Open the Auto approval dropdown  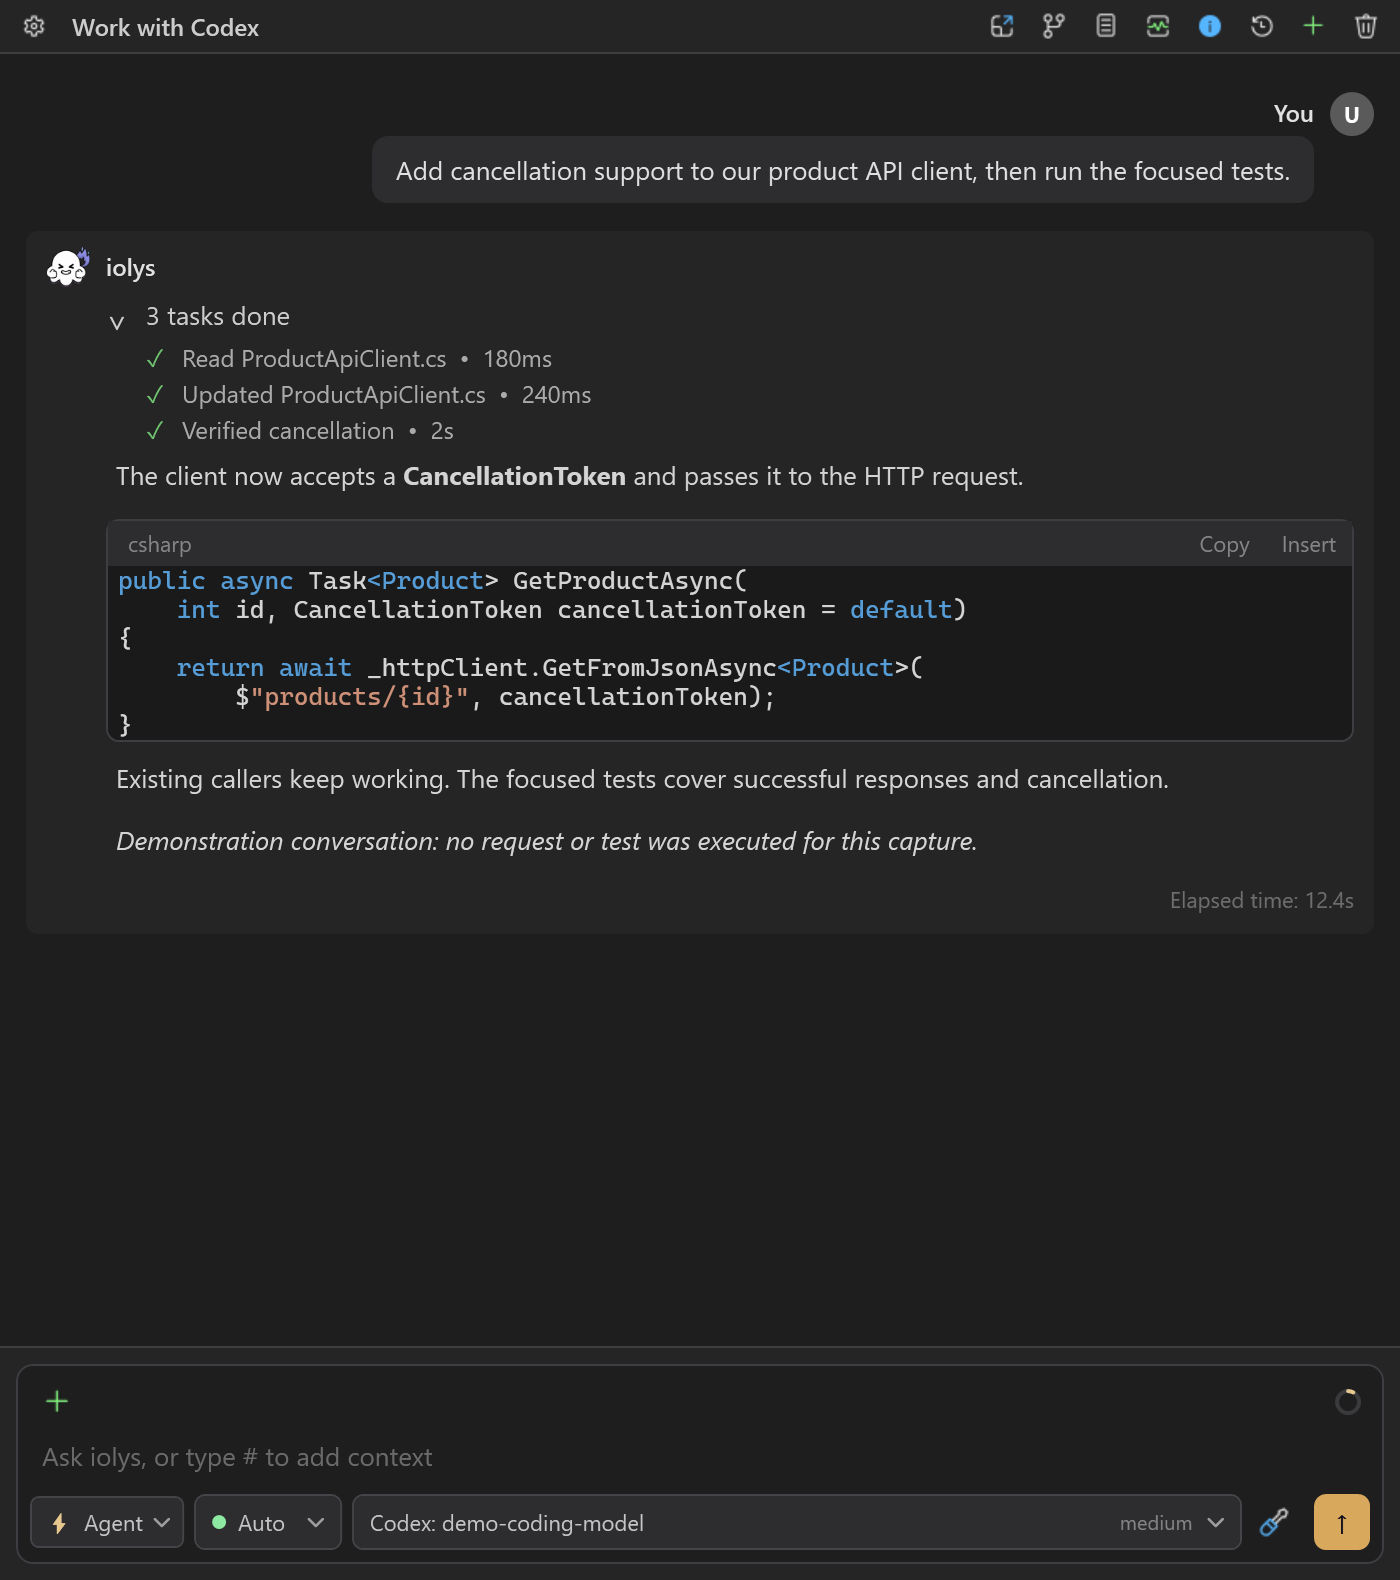click(268, 1522)
